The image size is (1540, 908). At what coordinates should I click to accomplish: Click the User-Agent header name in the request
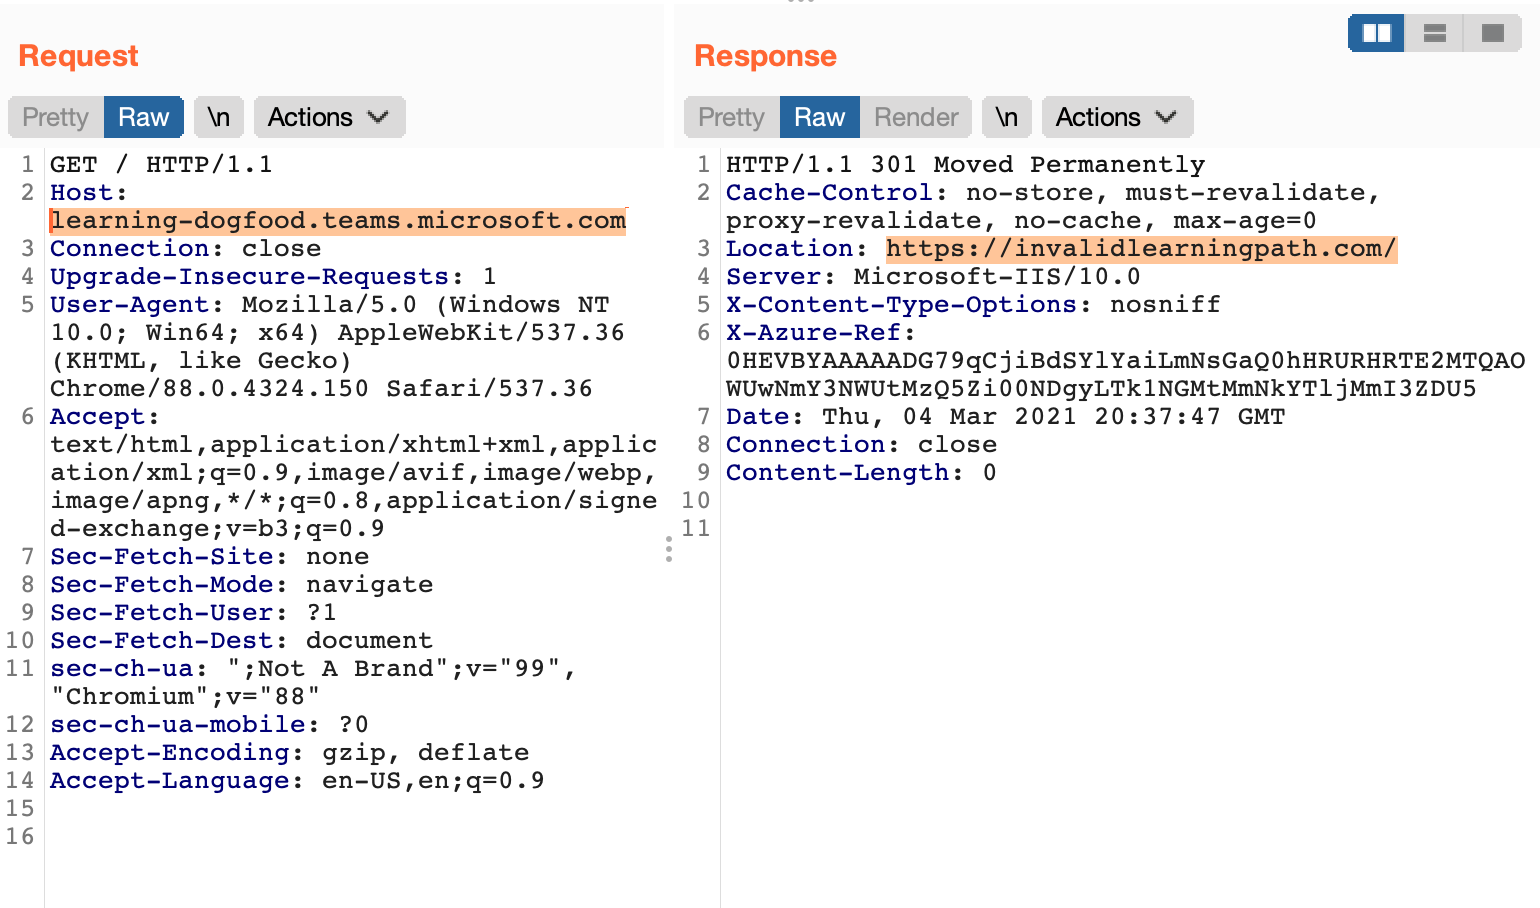coord(130,304)
